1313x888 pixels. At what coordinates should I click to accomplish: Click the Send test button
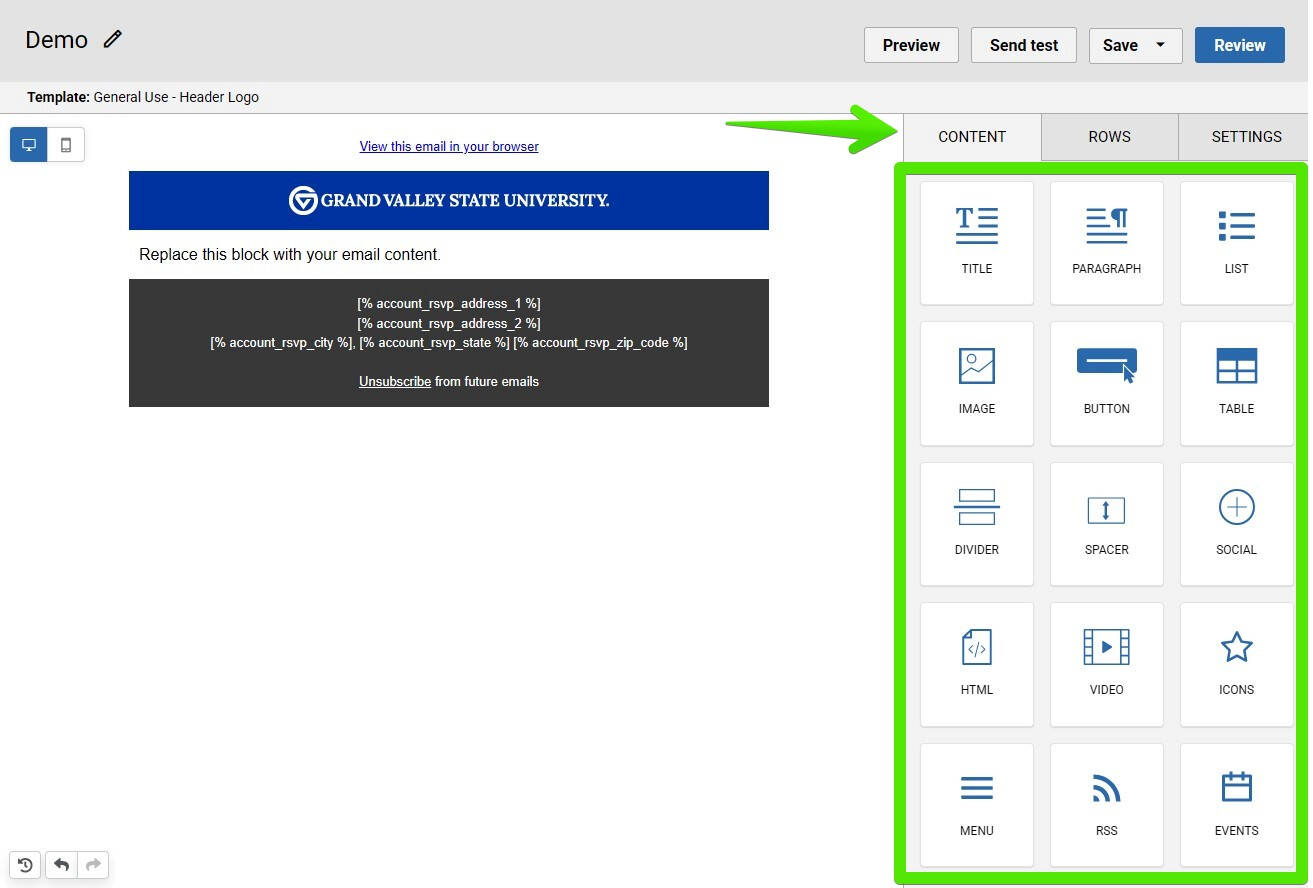click(x=1023, y=45)
